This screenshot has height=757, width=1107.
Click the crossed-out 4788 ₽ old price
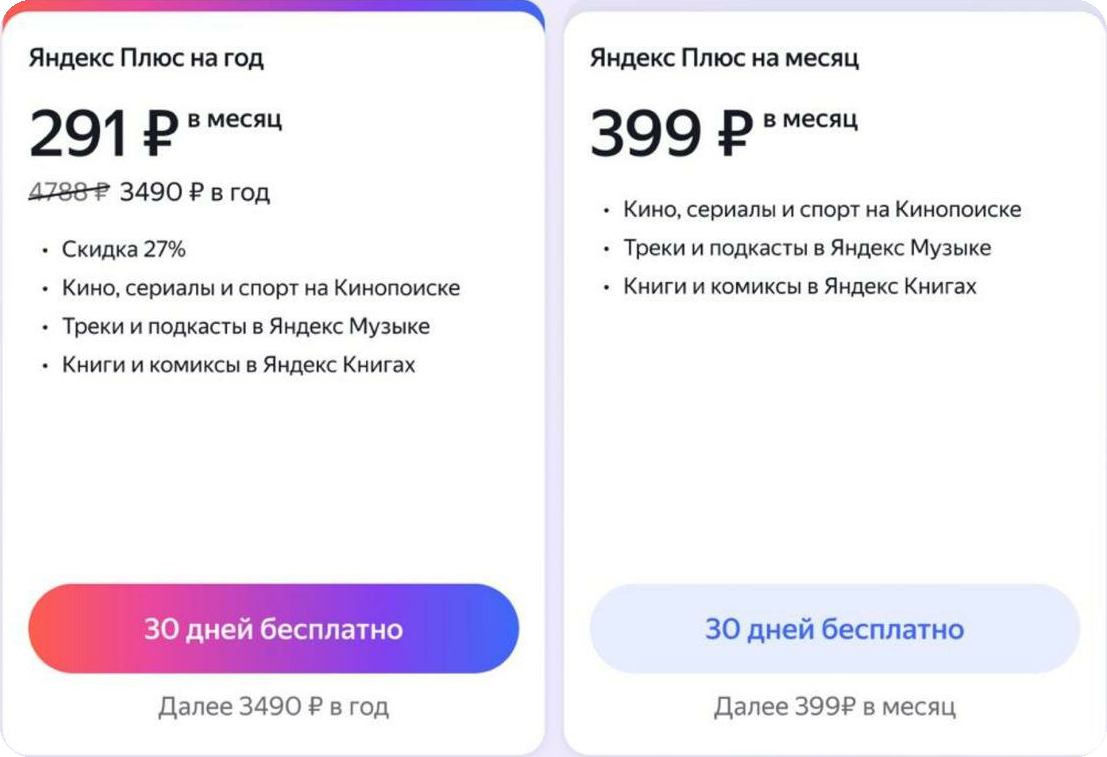(69, 192)
